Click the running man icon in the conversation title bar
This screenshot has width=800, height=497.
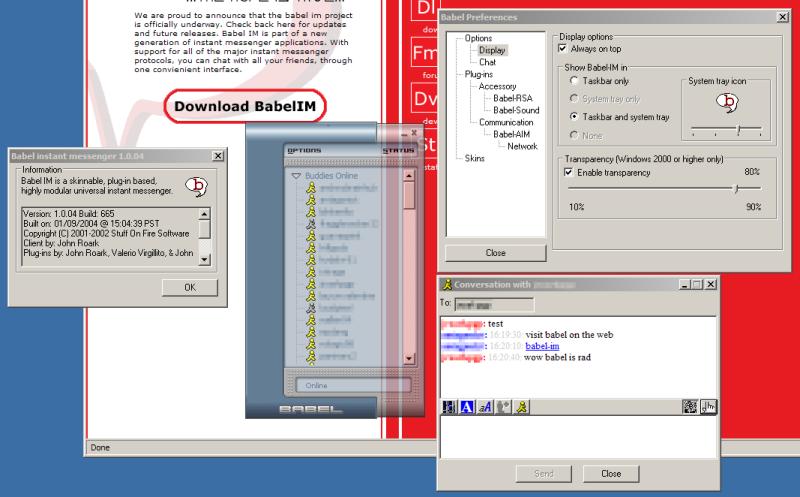click(x=447, y=284)
